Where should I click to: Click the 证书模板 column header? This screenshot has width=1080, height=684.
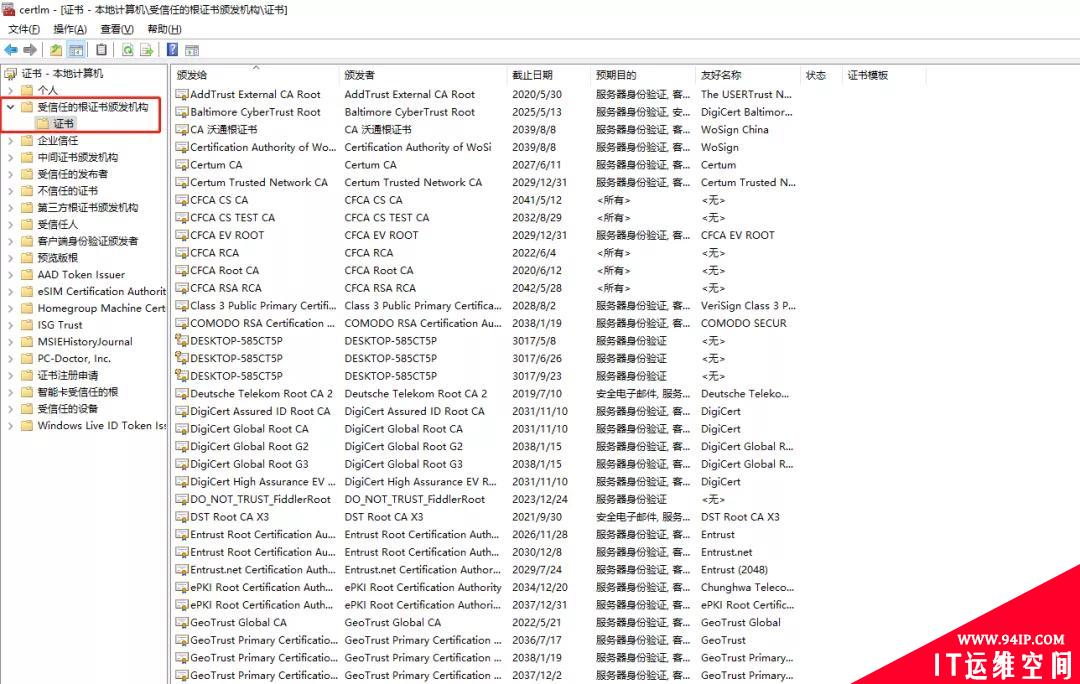884,75
